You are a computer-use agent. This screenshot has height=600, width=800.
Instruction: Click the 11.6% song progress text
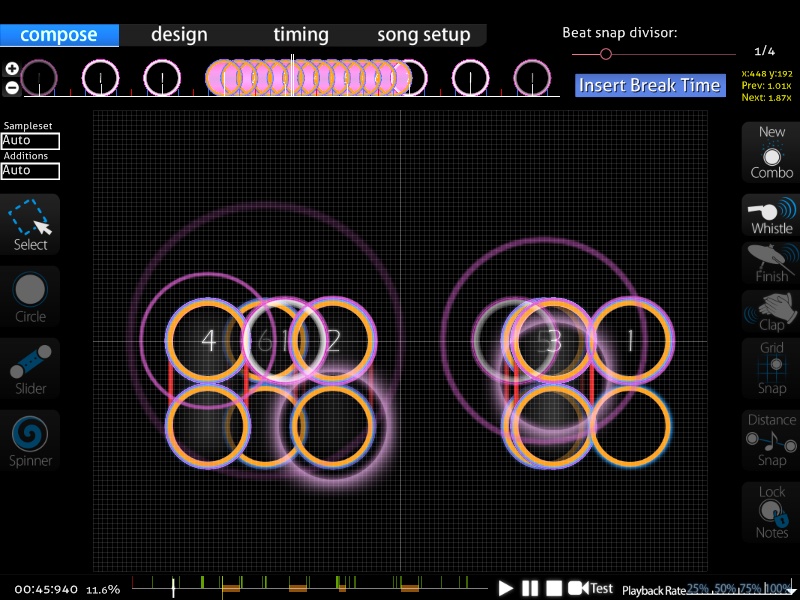pyautogui.click(x=103, y=590)
